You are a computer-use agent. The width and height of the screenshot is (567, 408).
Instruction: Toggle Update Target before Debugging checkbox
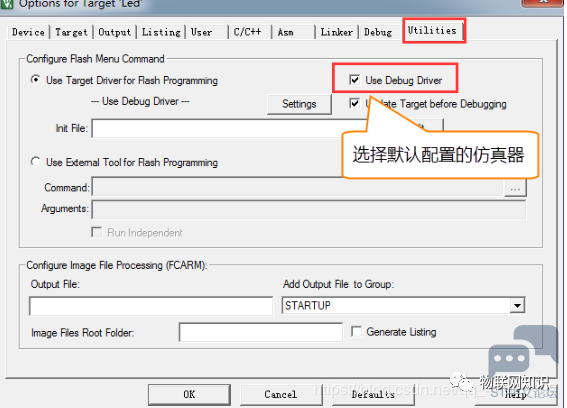tap(354, 103)
